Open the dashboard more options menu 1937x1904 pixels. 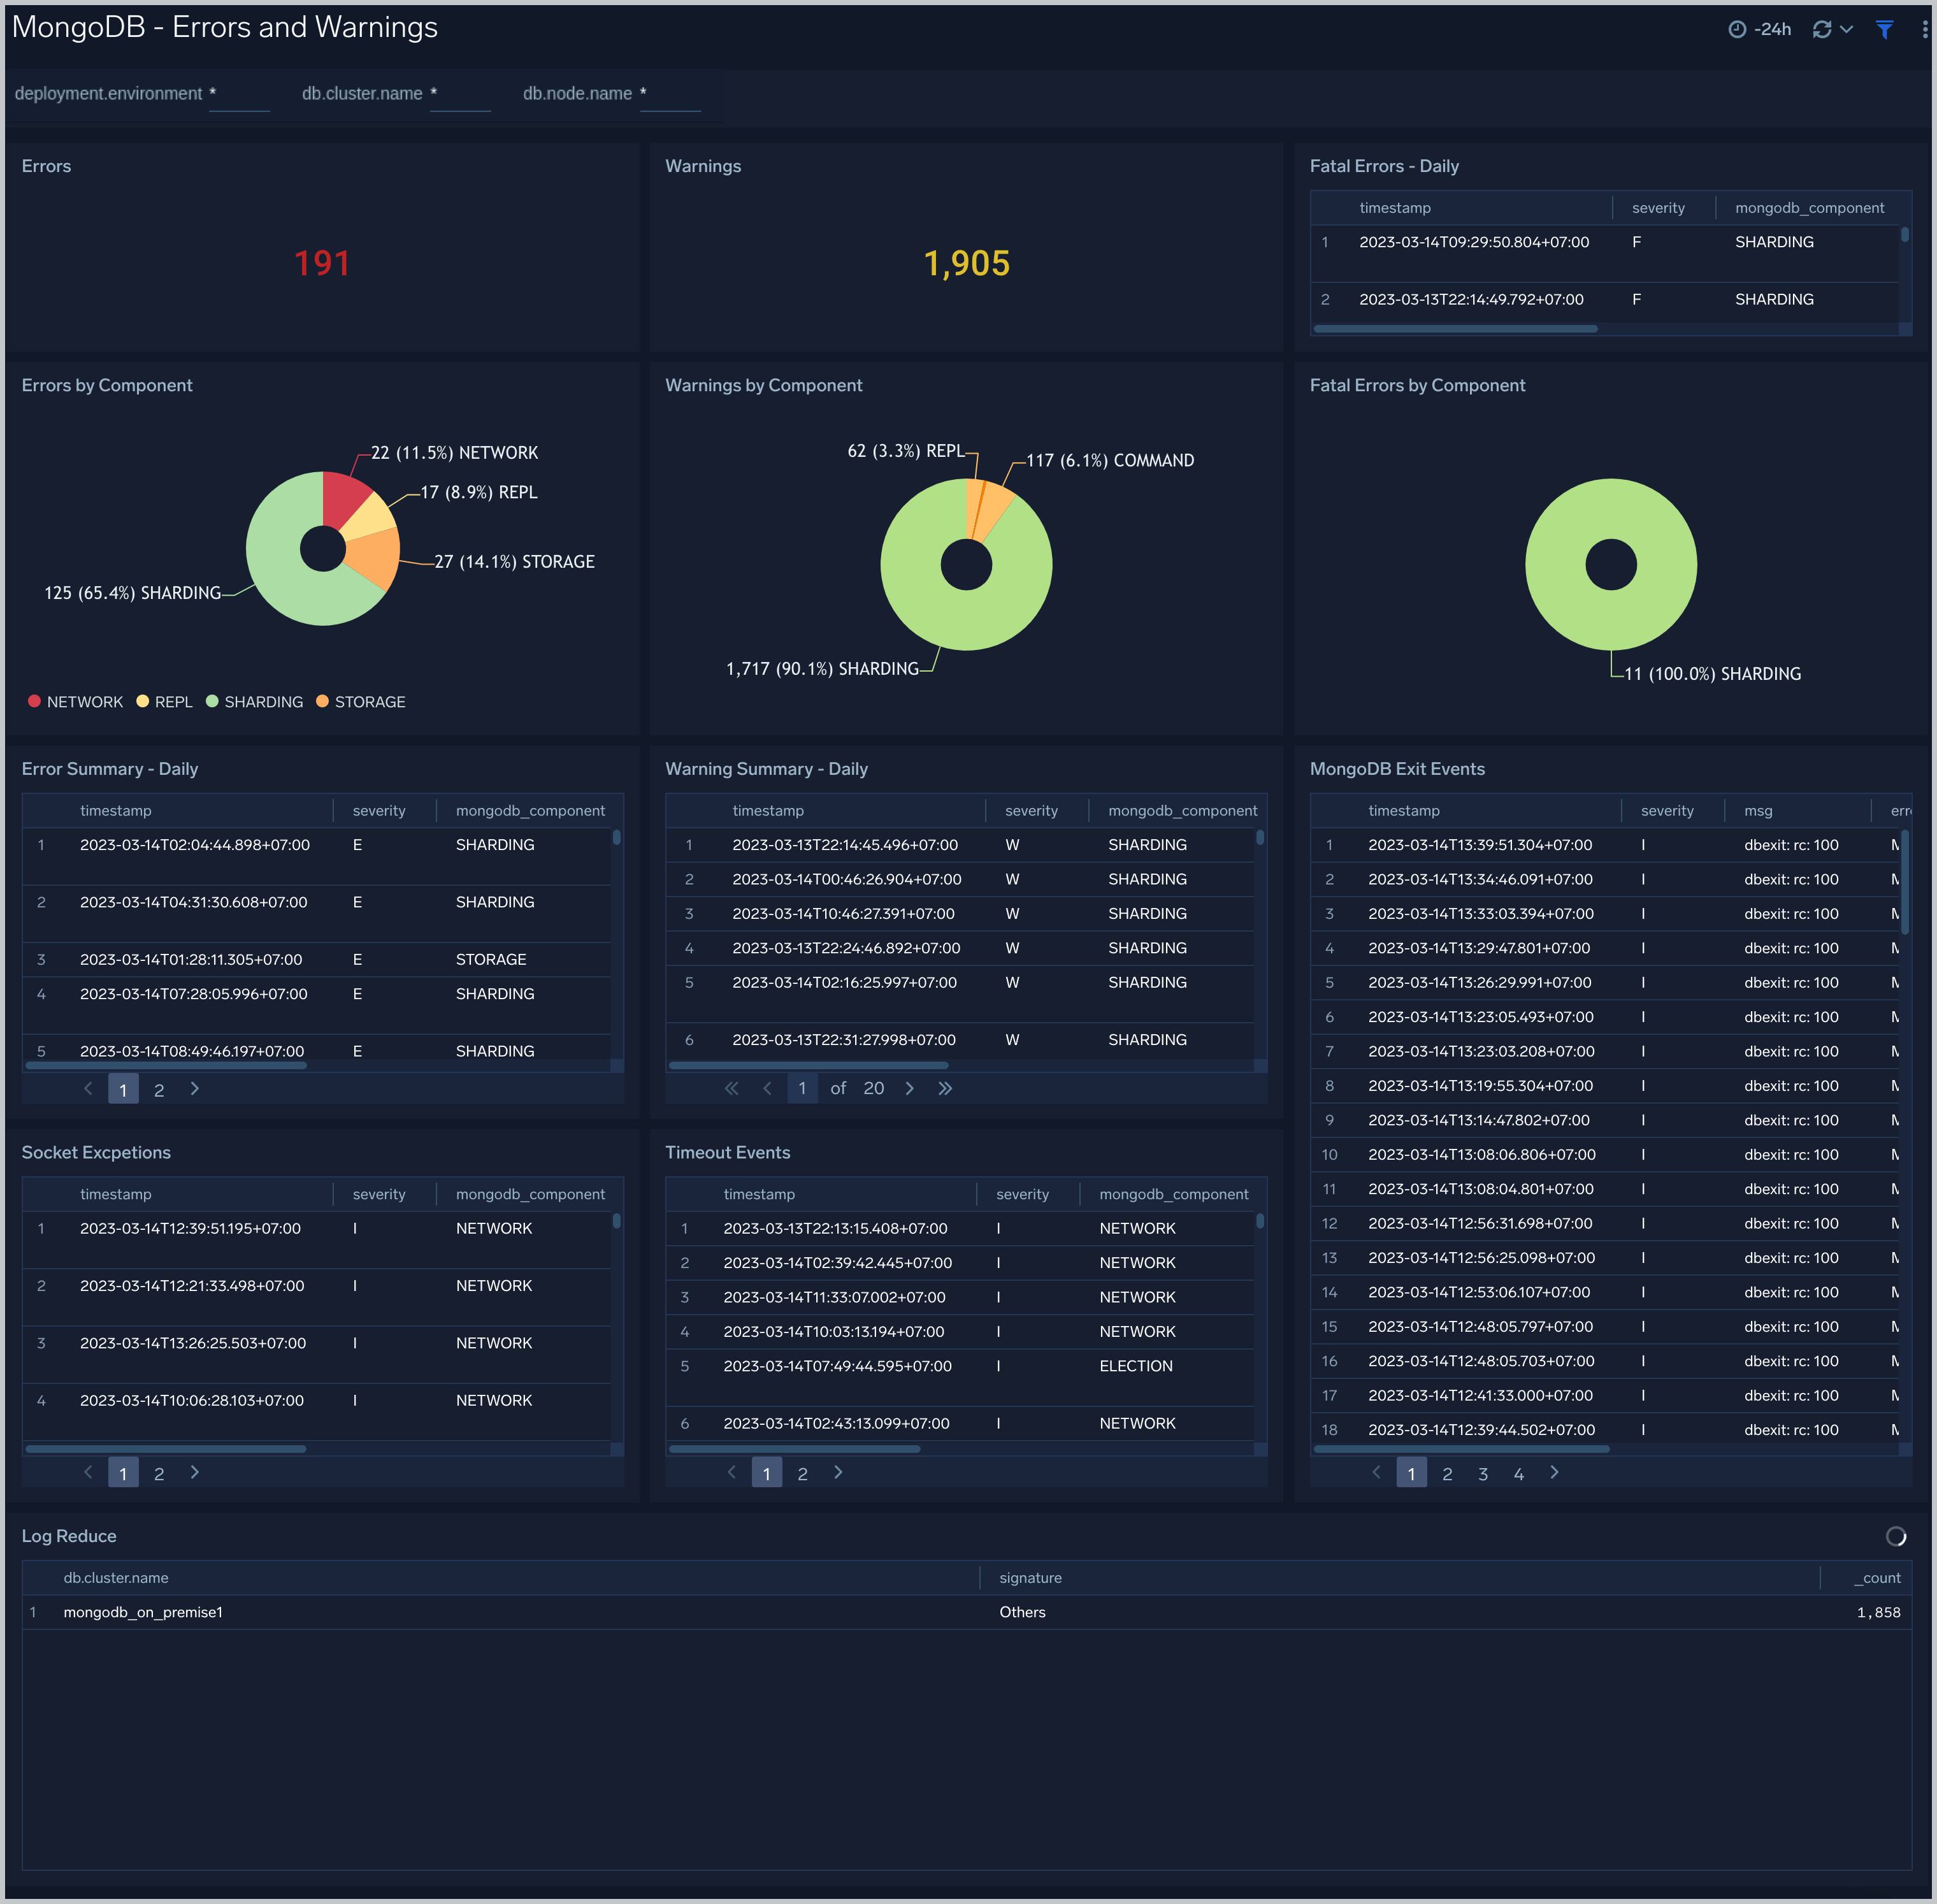1925,29
